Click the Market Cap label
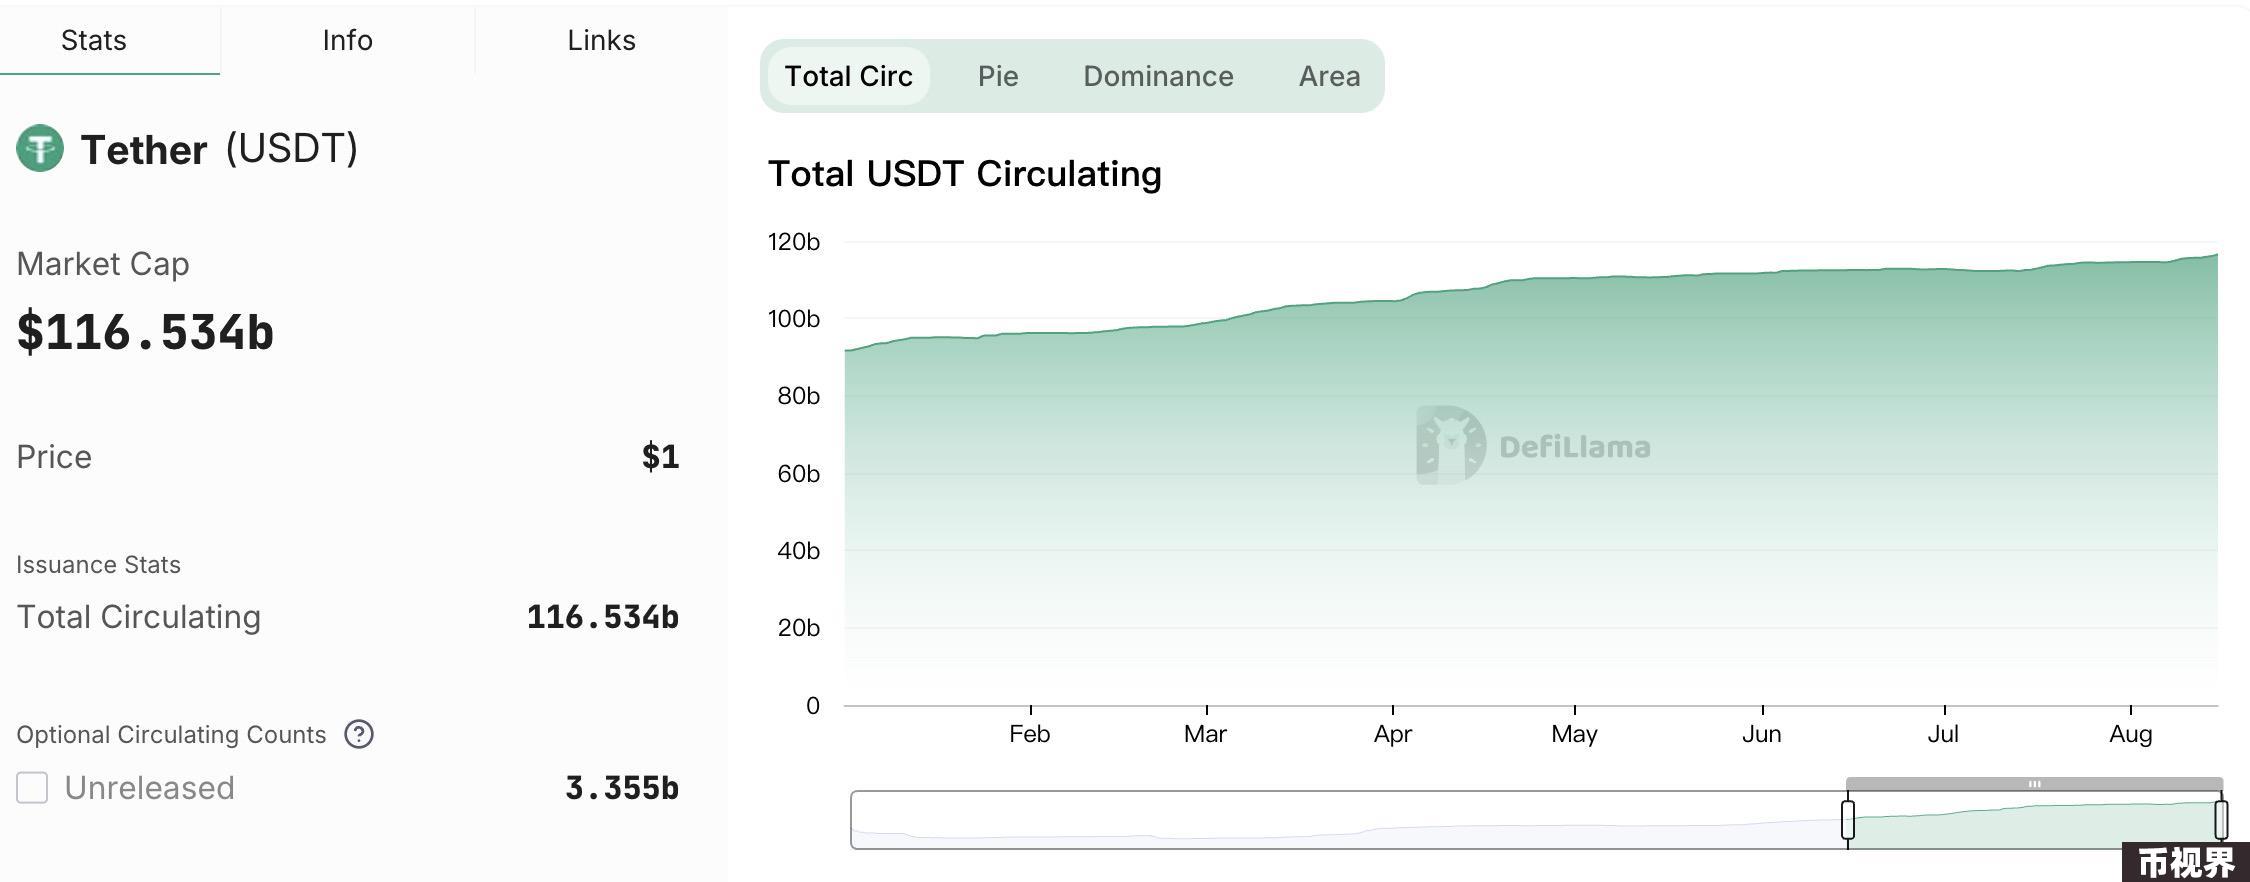This screenshot has height=882, width=2250. point(103,264)
